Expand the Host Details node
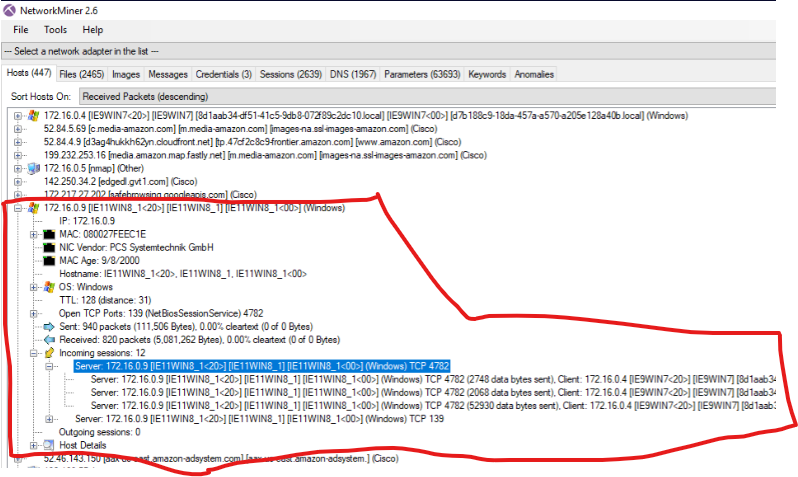The height and width of the screenshot is (477, 798). pos(34,444)
